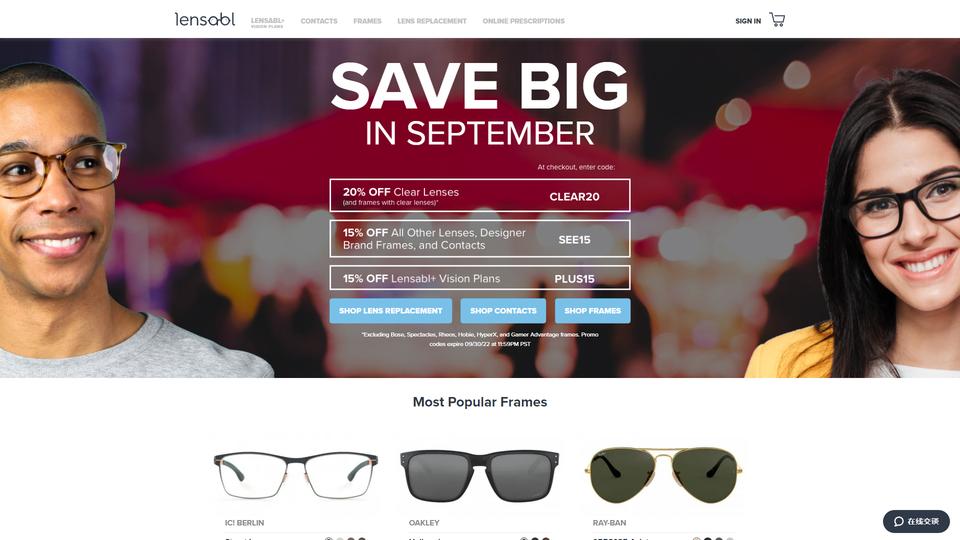Viewport: 960px width, 540px height.
Task: Click Shop Lens Replacement button
Action: (x=391, y=311)
